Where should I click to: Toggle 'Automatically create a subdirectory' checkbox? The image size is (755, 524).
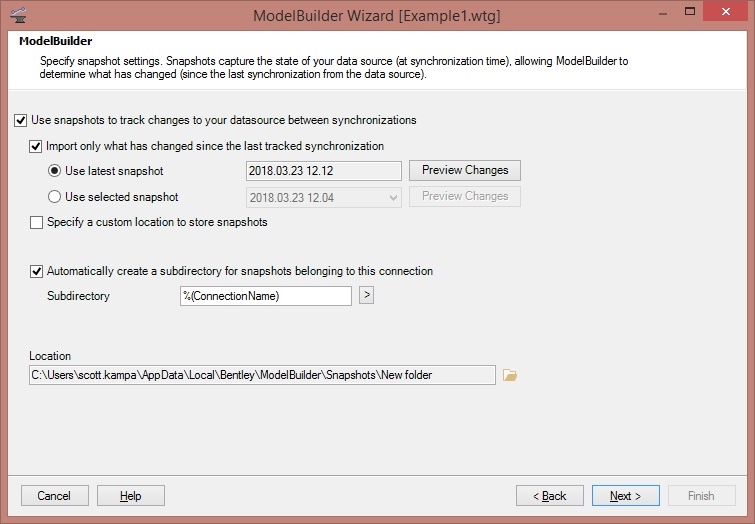[x=36, y=272]
